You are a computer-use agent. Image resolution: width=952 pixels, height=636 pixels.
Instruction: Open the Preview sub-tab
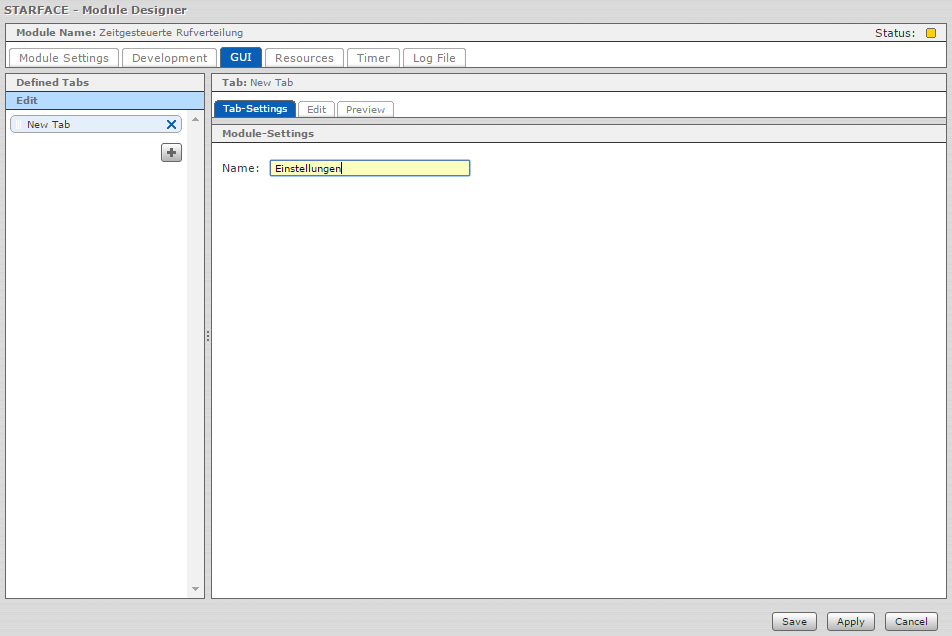point(365,109)
